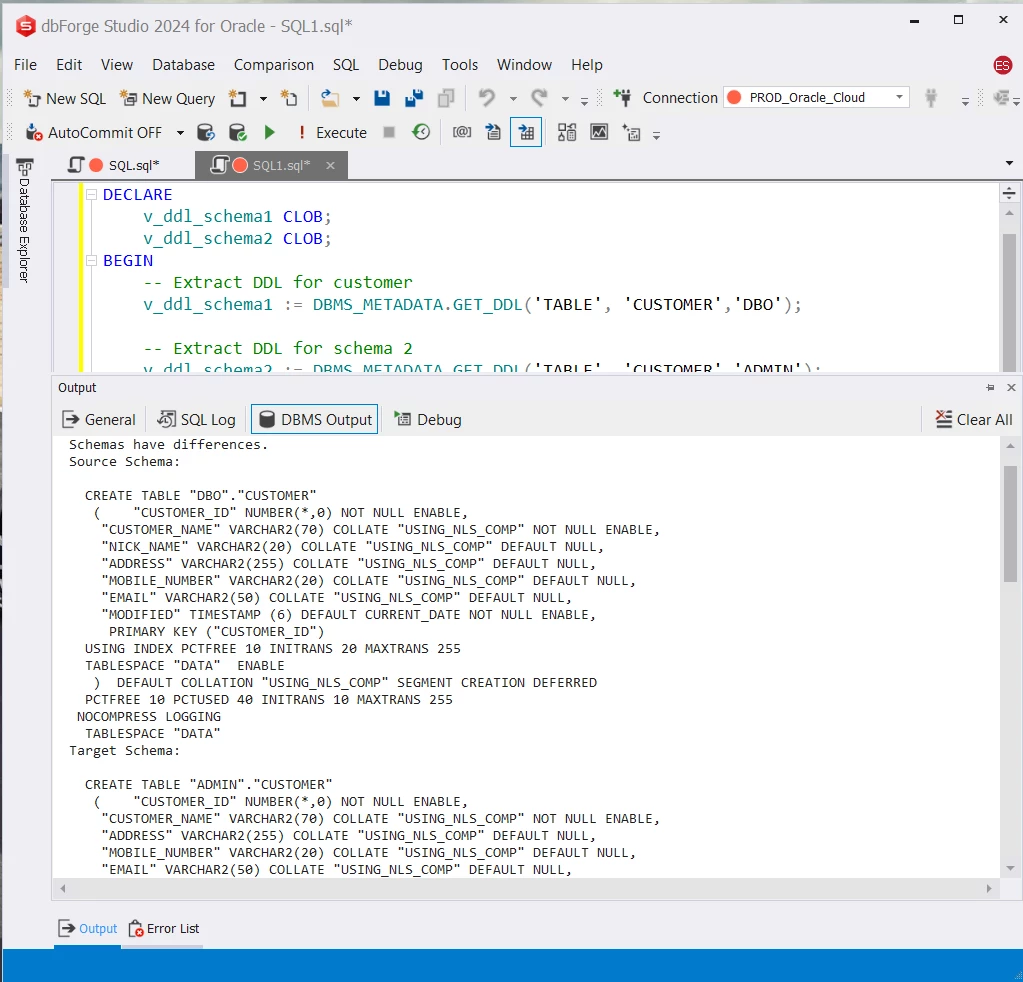Click the new file icon
Image resolution: width=1023 pixels, height=982 pixels.
[x=288, y=99]
